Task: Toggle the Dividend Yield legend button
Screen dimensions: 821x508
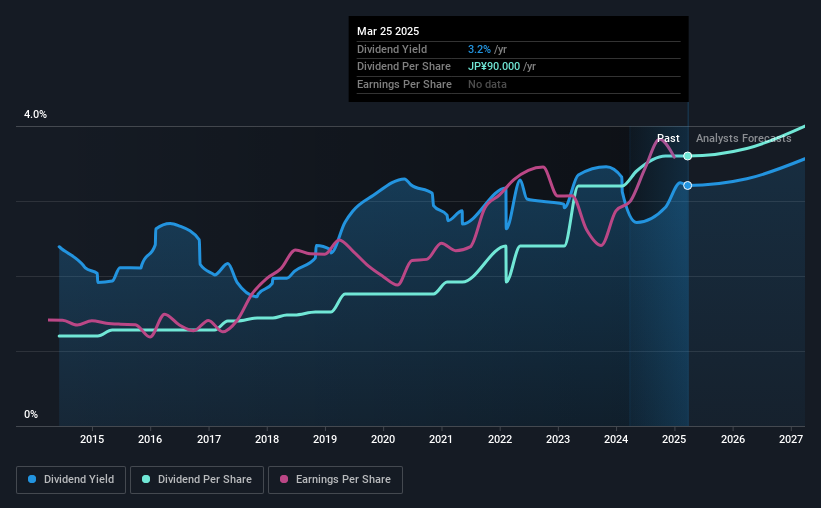Action: pos(71,480)
